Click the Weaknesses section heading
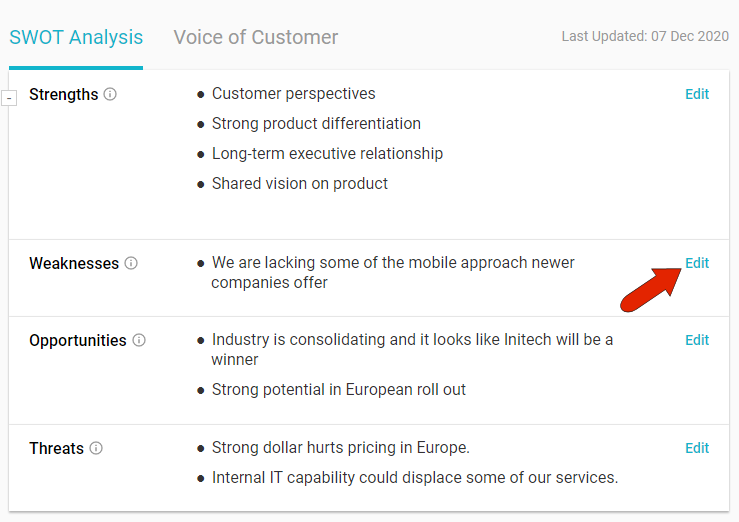739x522 pixels. coord(74,264)
